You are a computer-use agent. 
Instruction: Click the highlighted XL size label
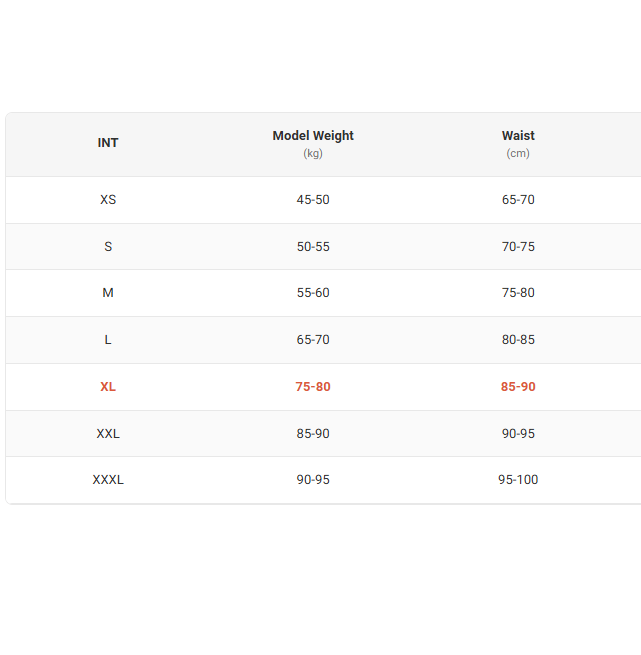click(108, 387)
